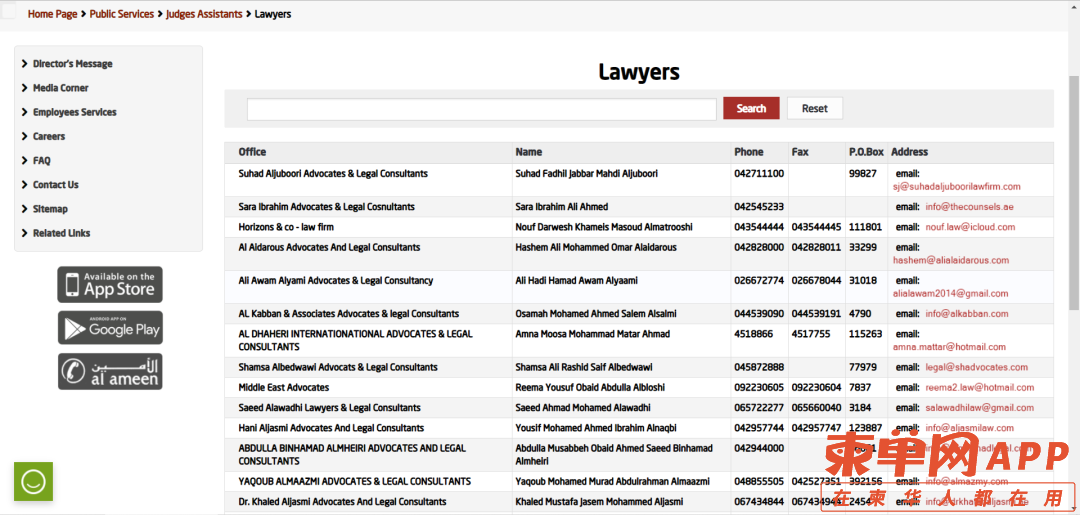Select Dr. Khaled Aljasmi Advocates office
Image resolution: width=1080 pixels, height=515 pixels.
(342, 502)
